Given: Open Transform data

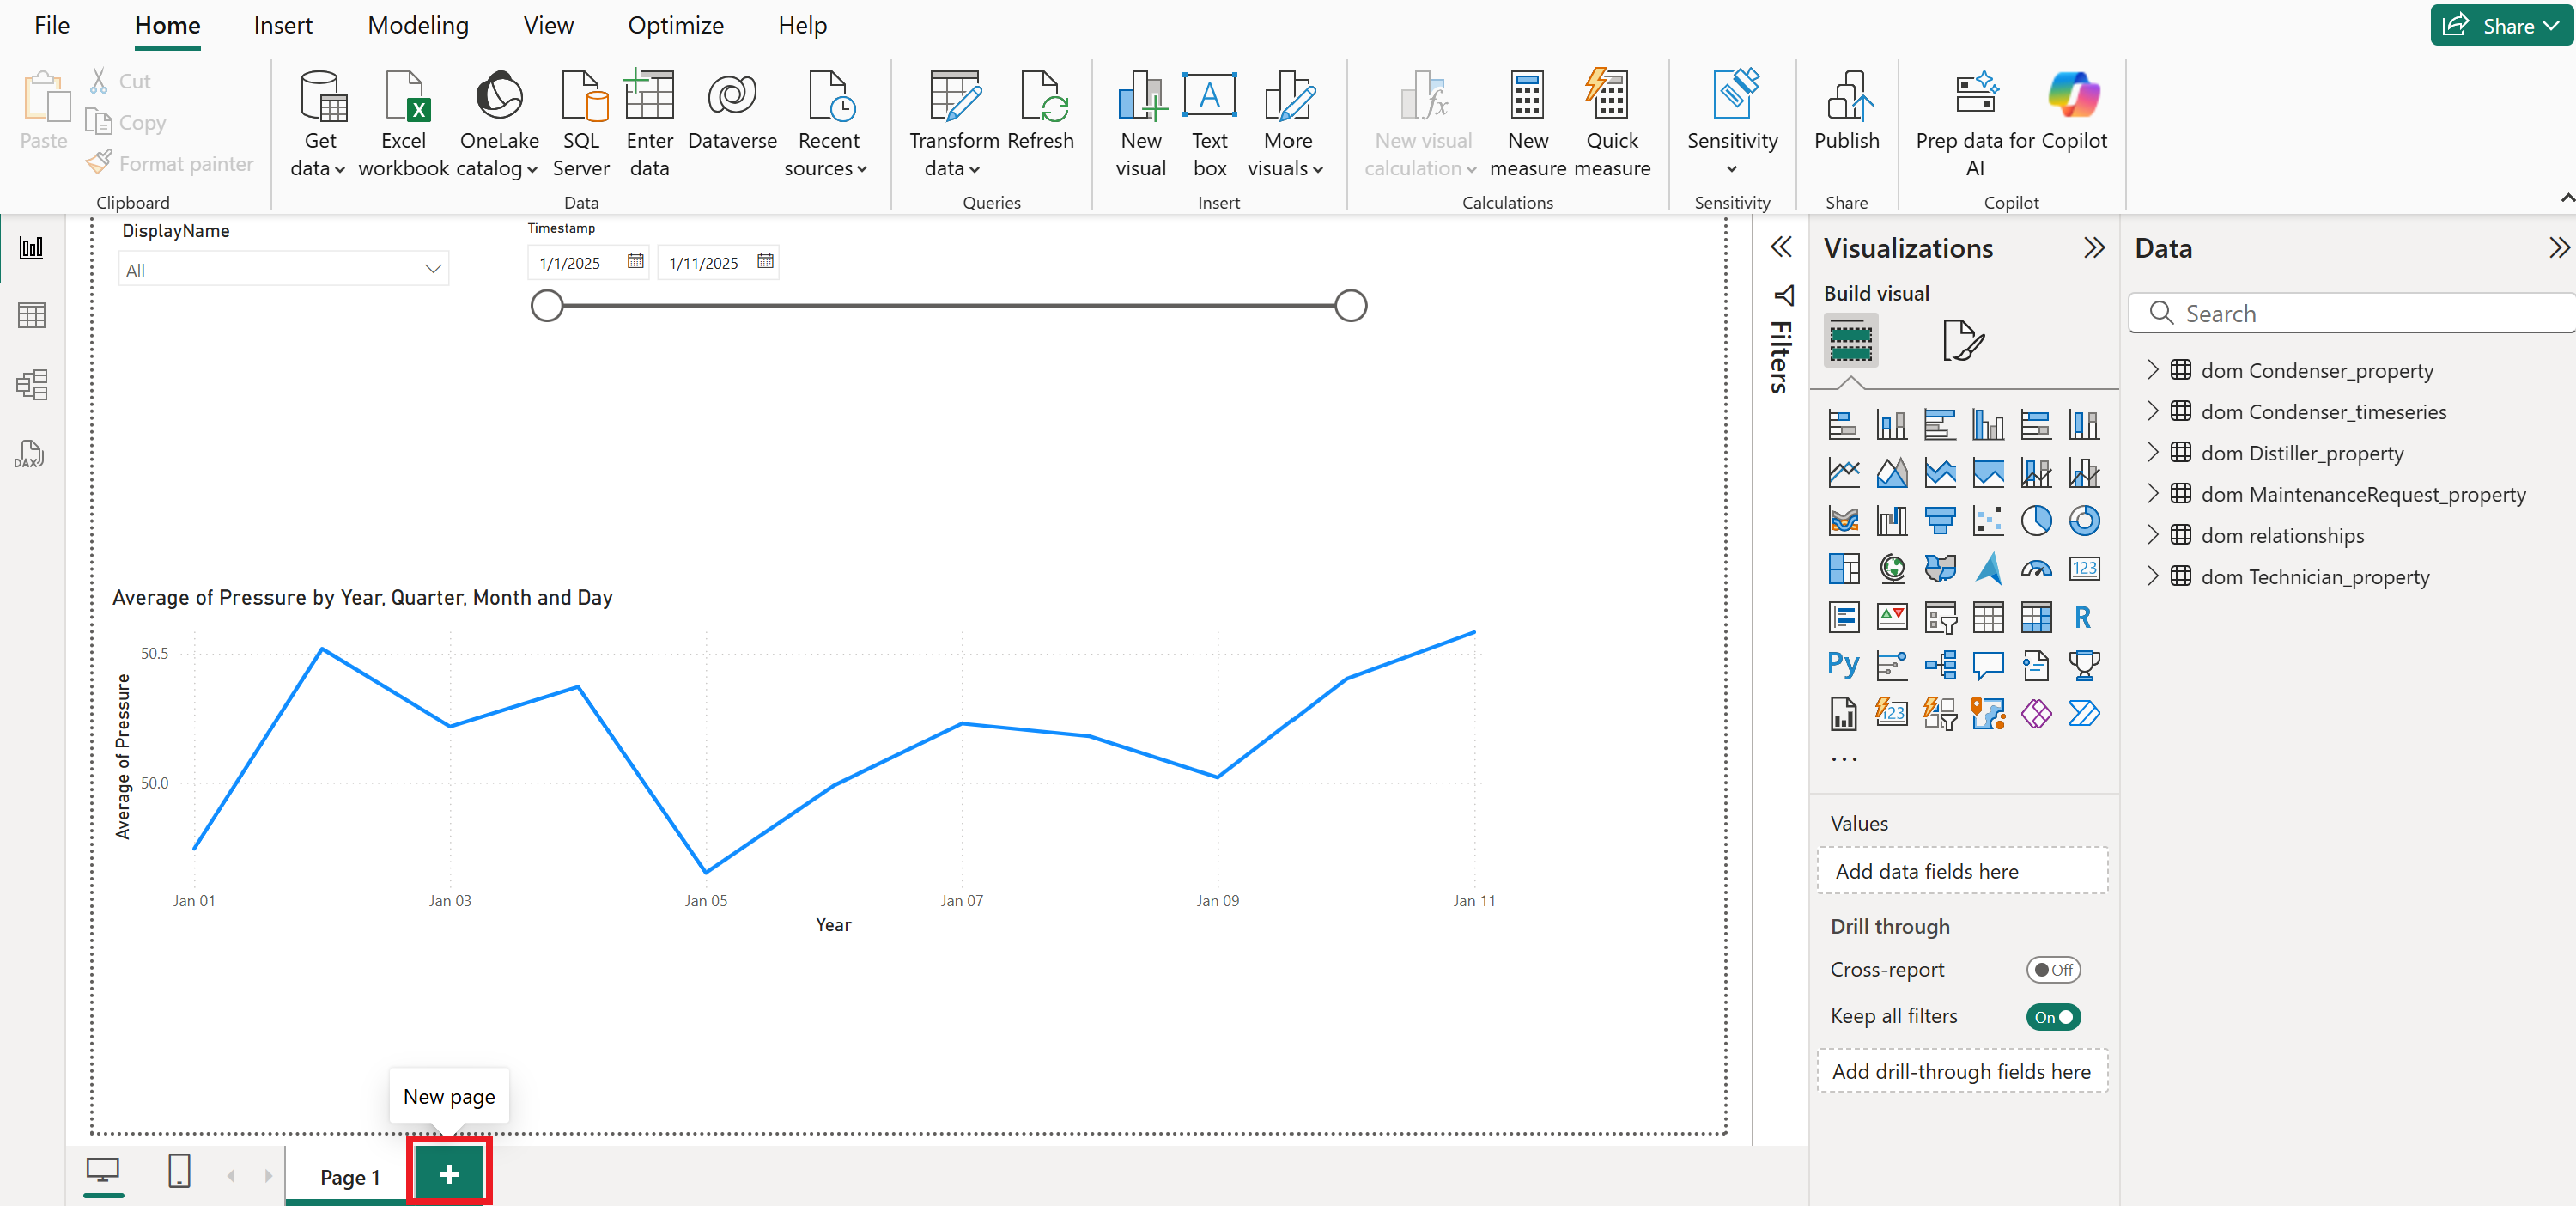Looking at the screenshot, I should tap(953, 124).
